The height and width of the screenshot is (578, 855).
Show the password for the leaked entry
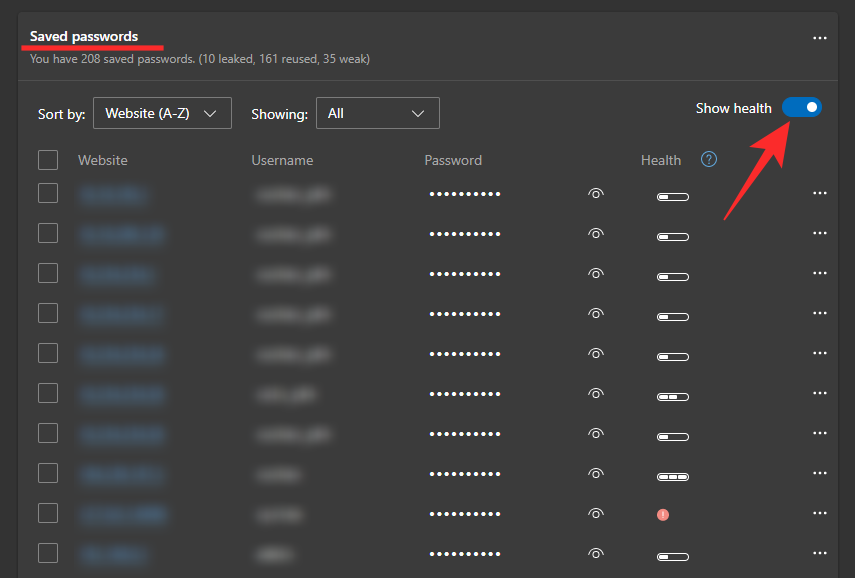tap(596, 514)
